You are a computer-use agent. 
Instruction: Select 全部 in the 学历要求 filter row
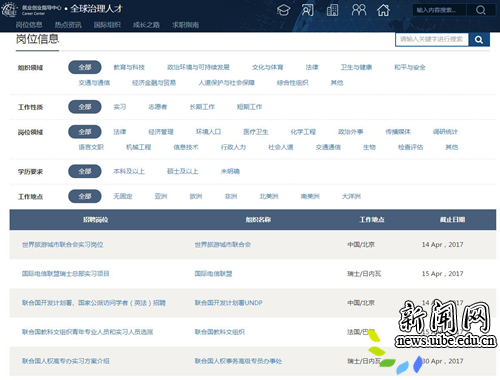(x=85, y=171)
